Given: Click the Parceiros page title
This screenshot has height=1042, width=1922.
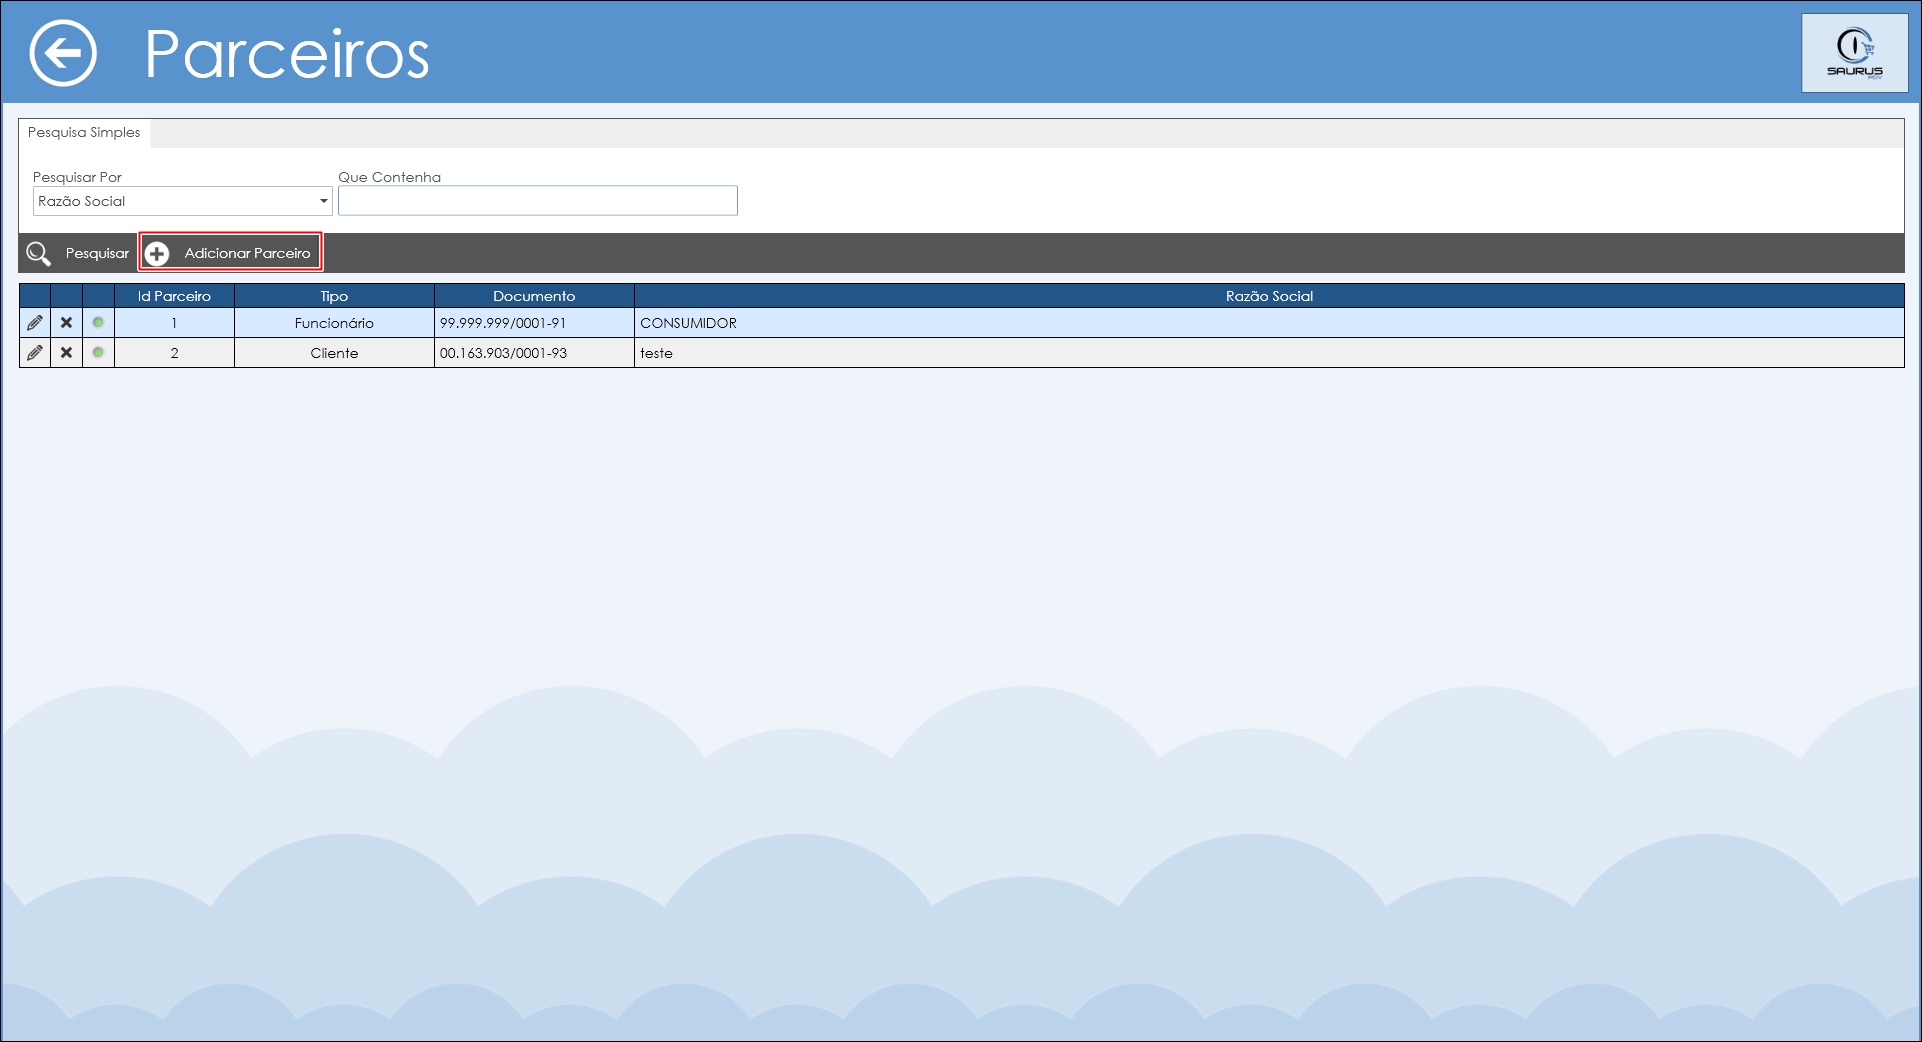Looking at the screenshot, I should (287, 54).
